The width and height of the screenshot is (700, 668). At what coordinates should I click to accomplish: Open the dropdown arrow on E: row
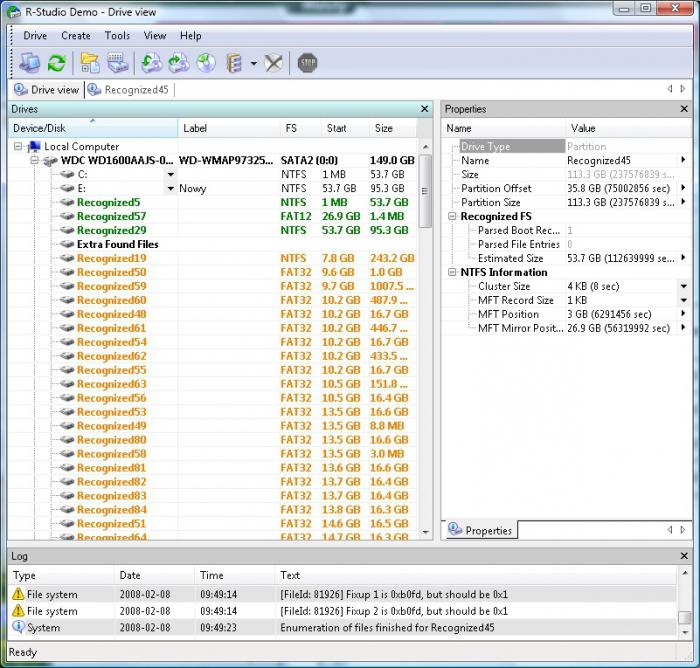171,188
